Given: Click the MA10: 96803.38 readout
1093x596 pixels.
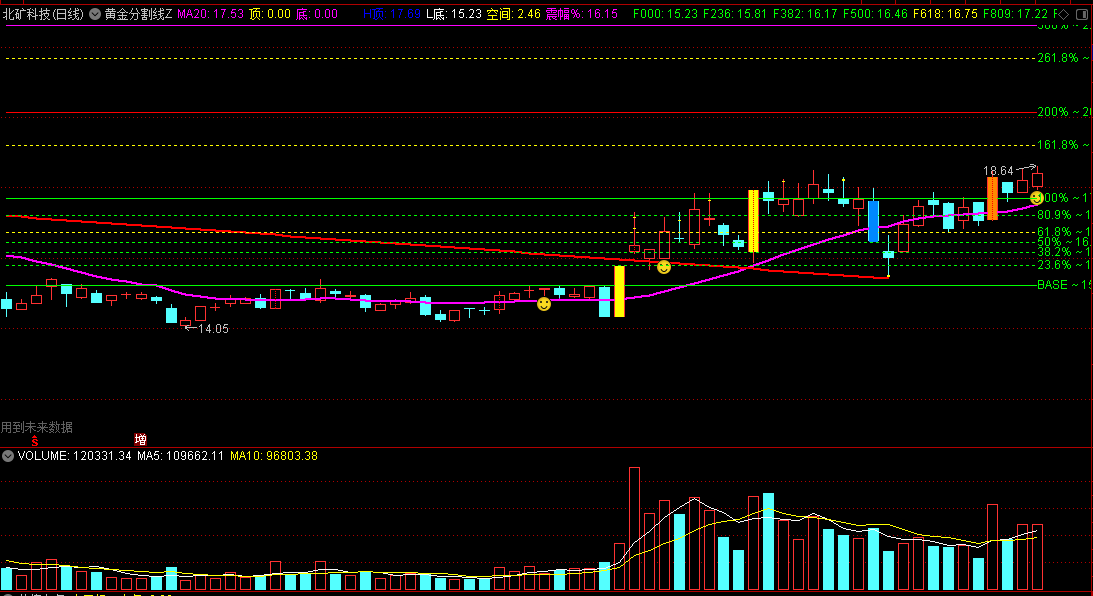Looking at the screenshot, I should (274, 456).
